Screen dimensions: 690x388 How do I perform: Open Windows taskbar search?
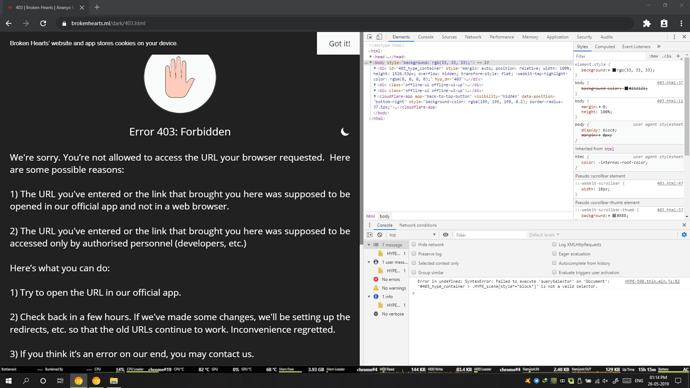pyautogui.click(x=26, y=381)
